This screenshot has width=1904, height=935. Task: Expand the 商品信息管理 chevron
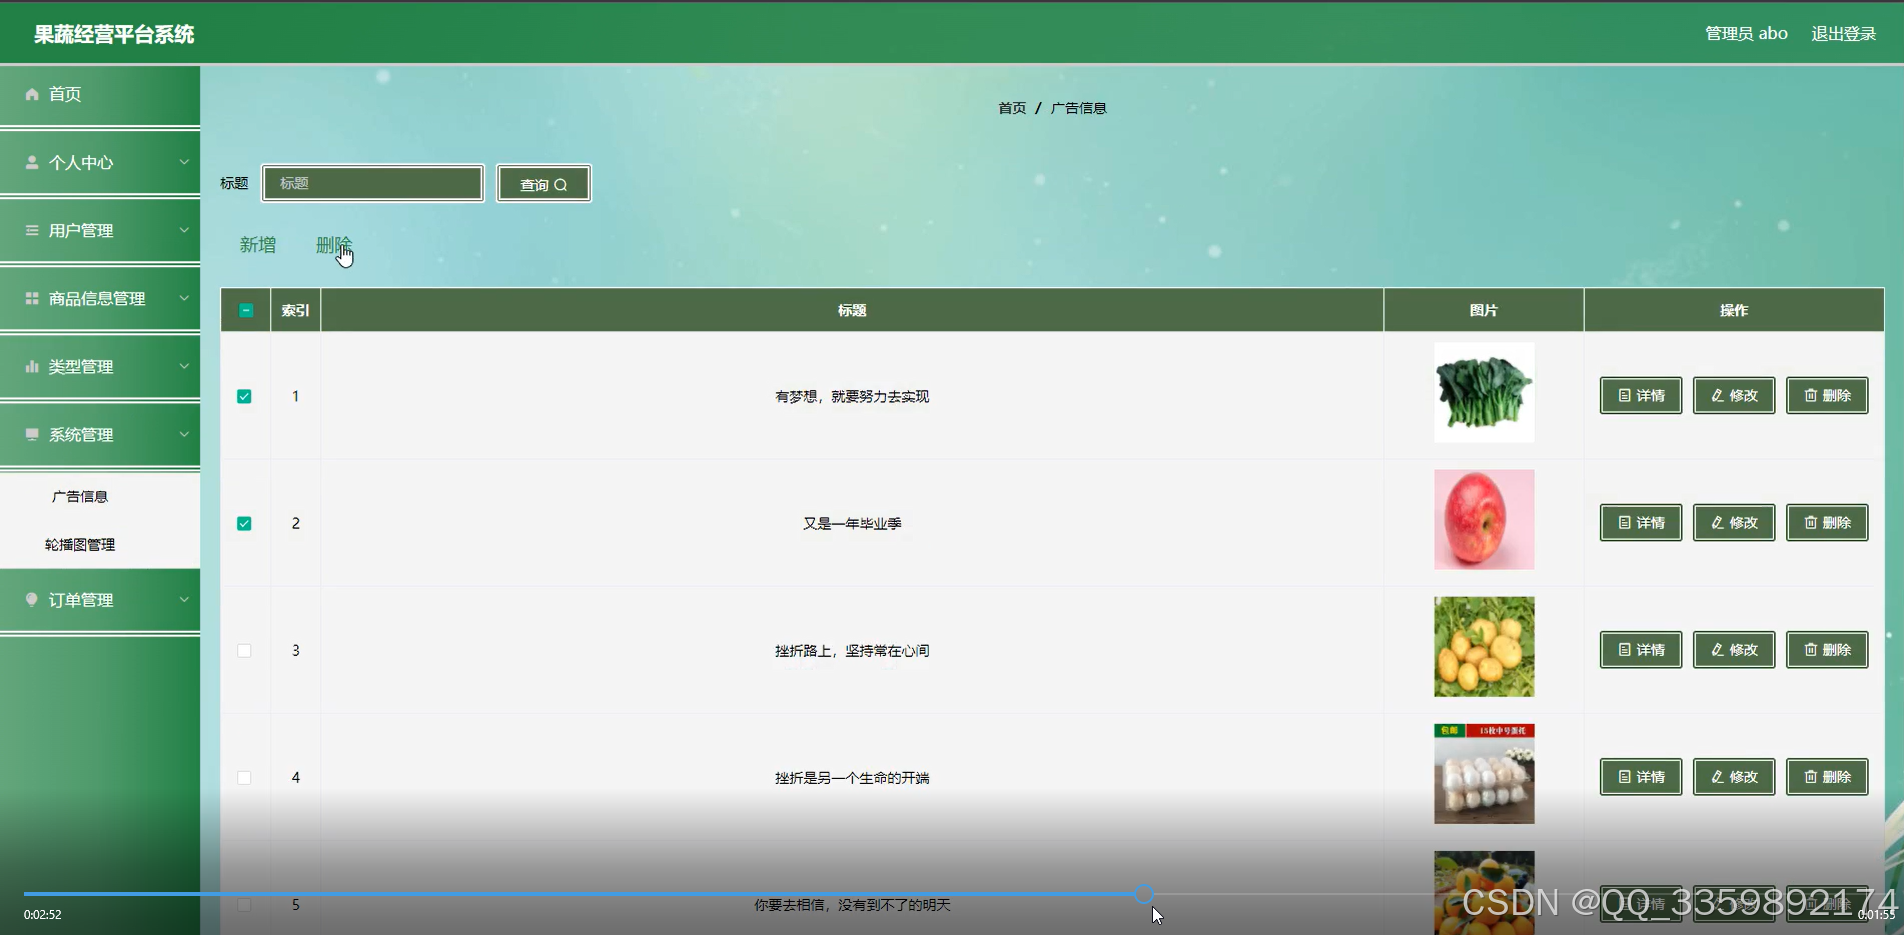(x=184, y=297)
